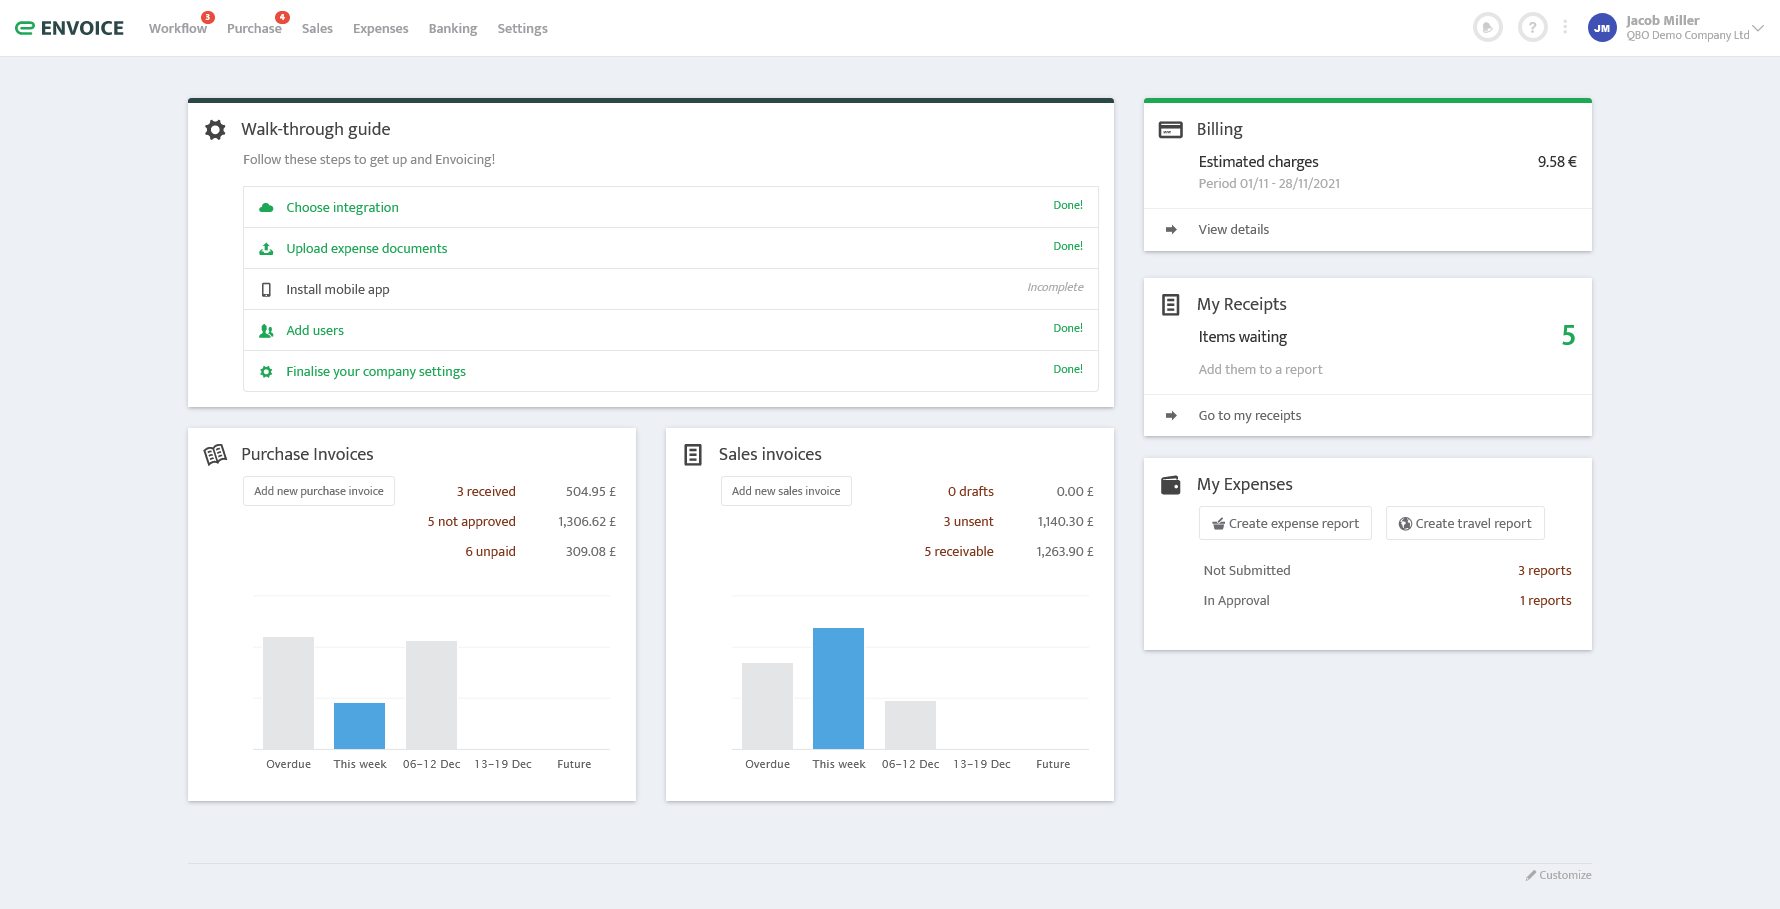Click the pencil icon beside Customize

(1530, 875)
